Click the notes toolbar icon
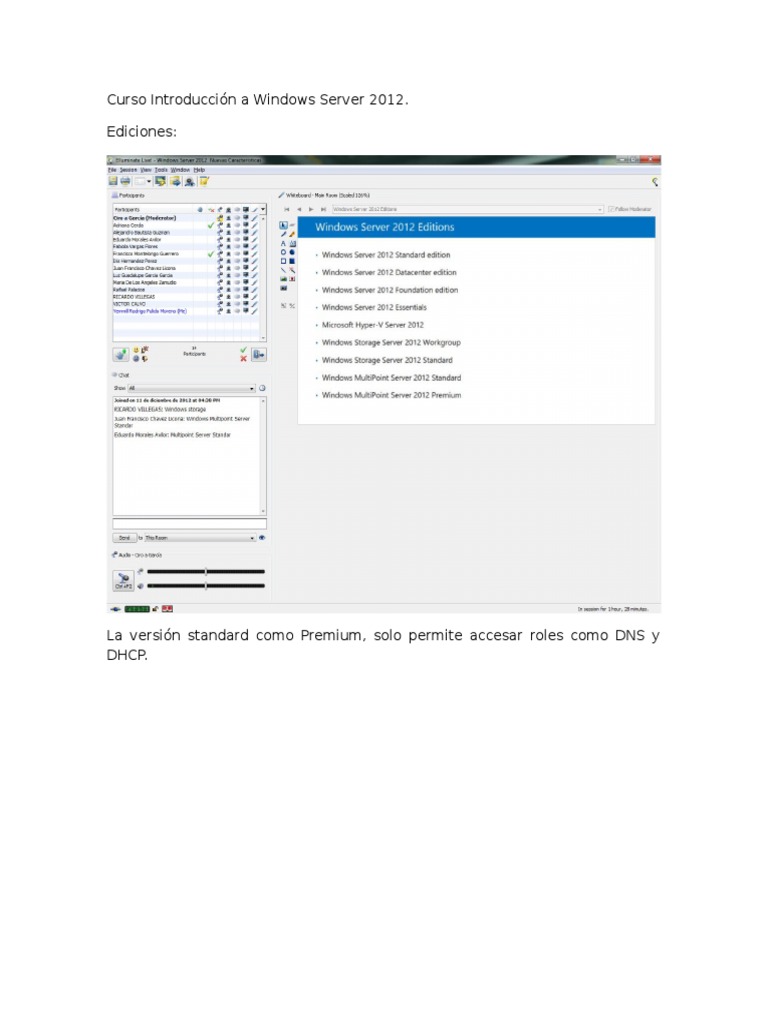This screenshot has height=1024, width=768. [x=204, y=181]
